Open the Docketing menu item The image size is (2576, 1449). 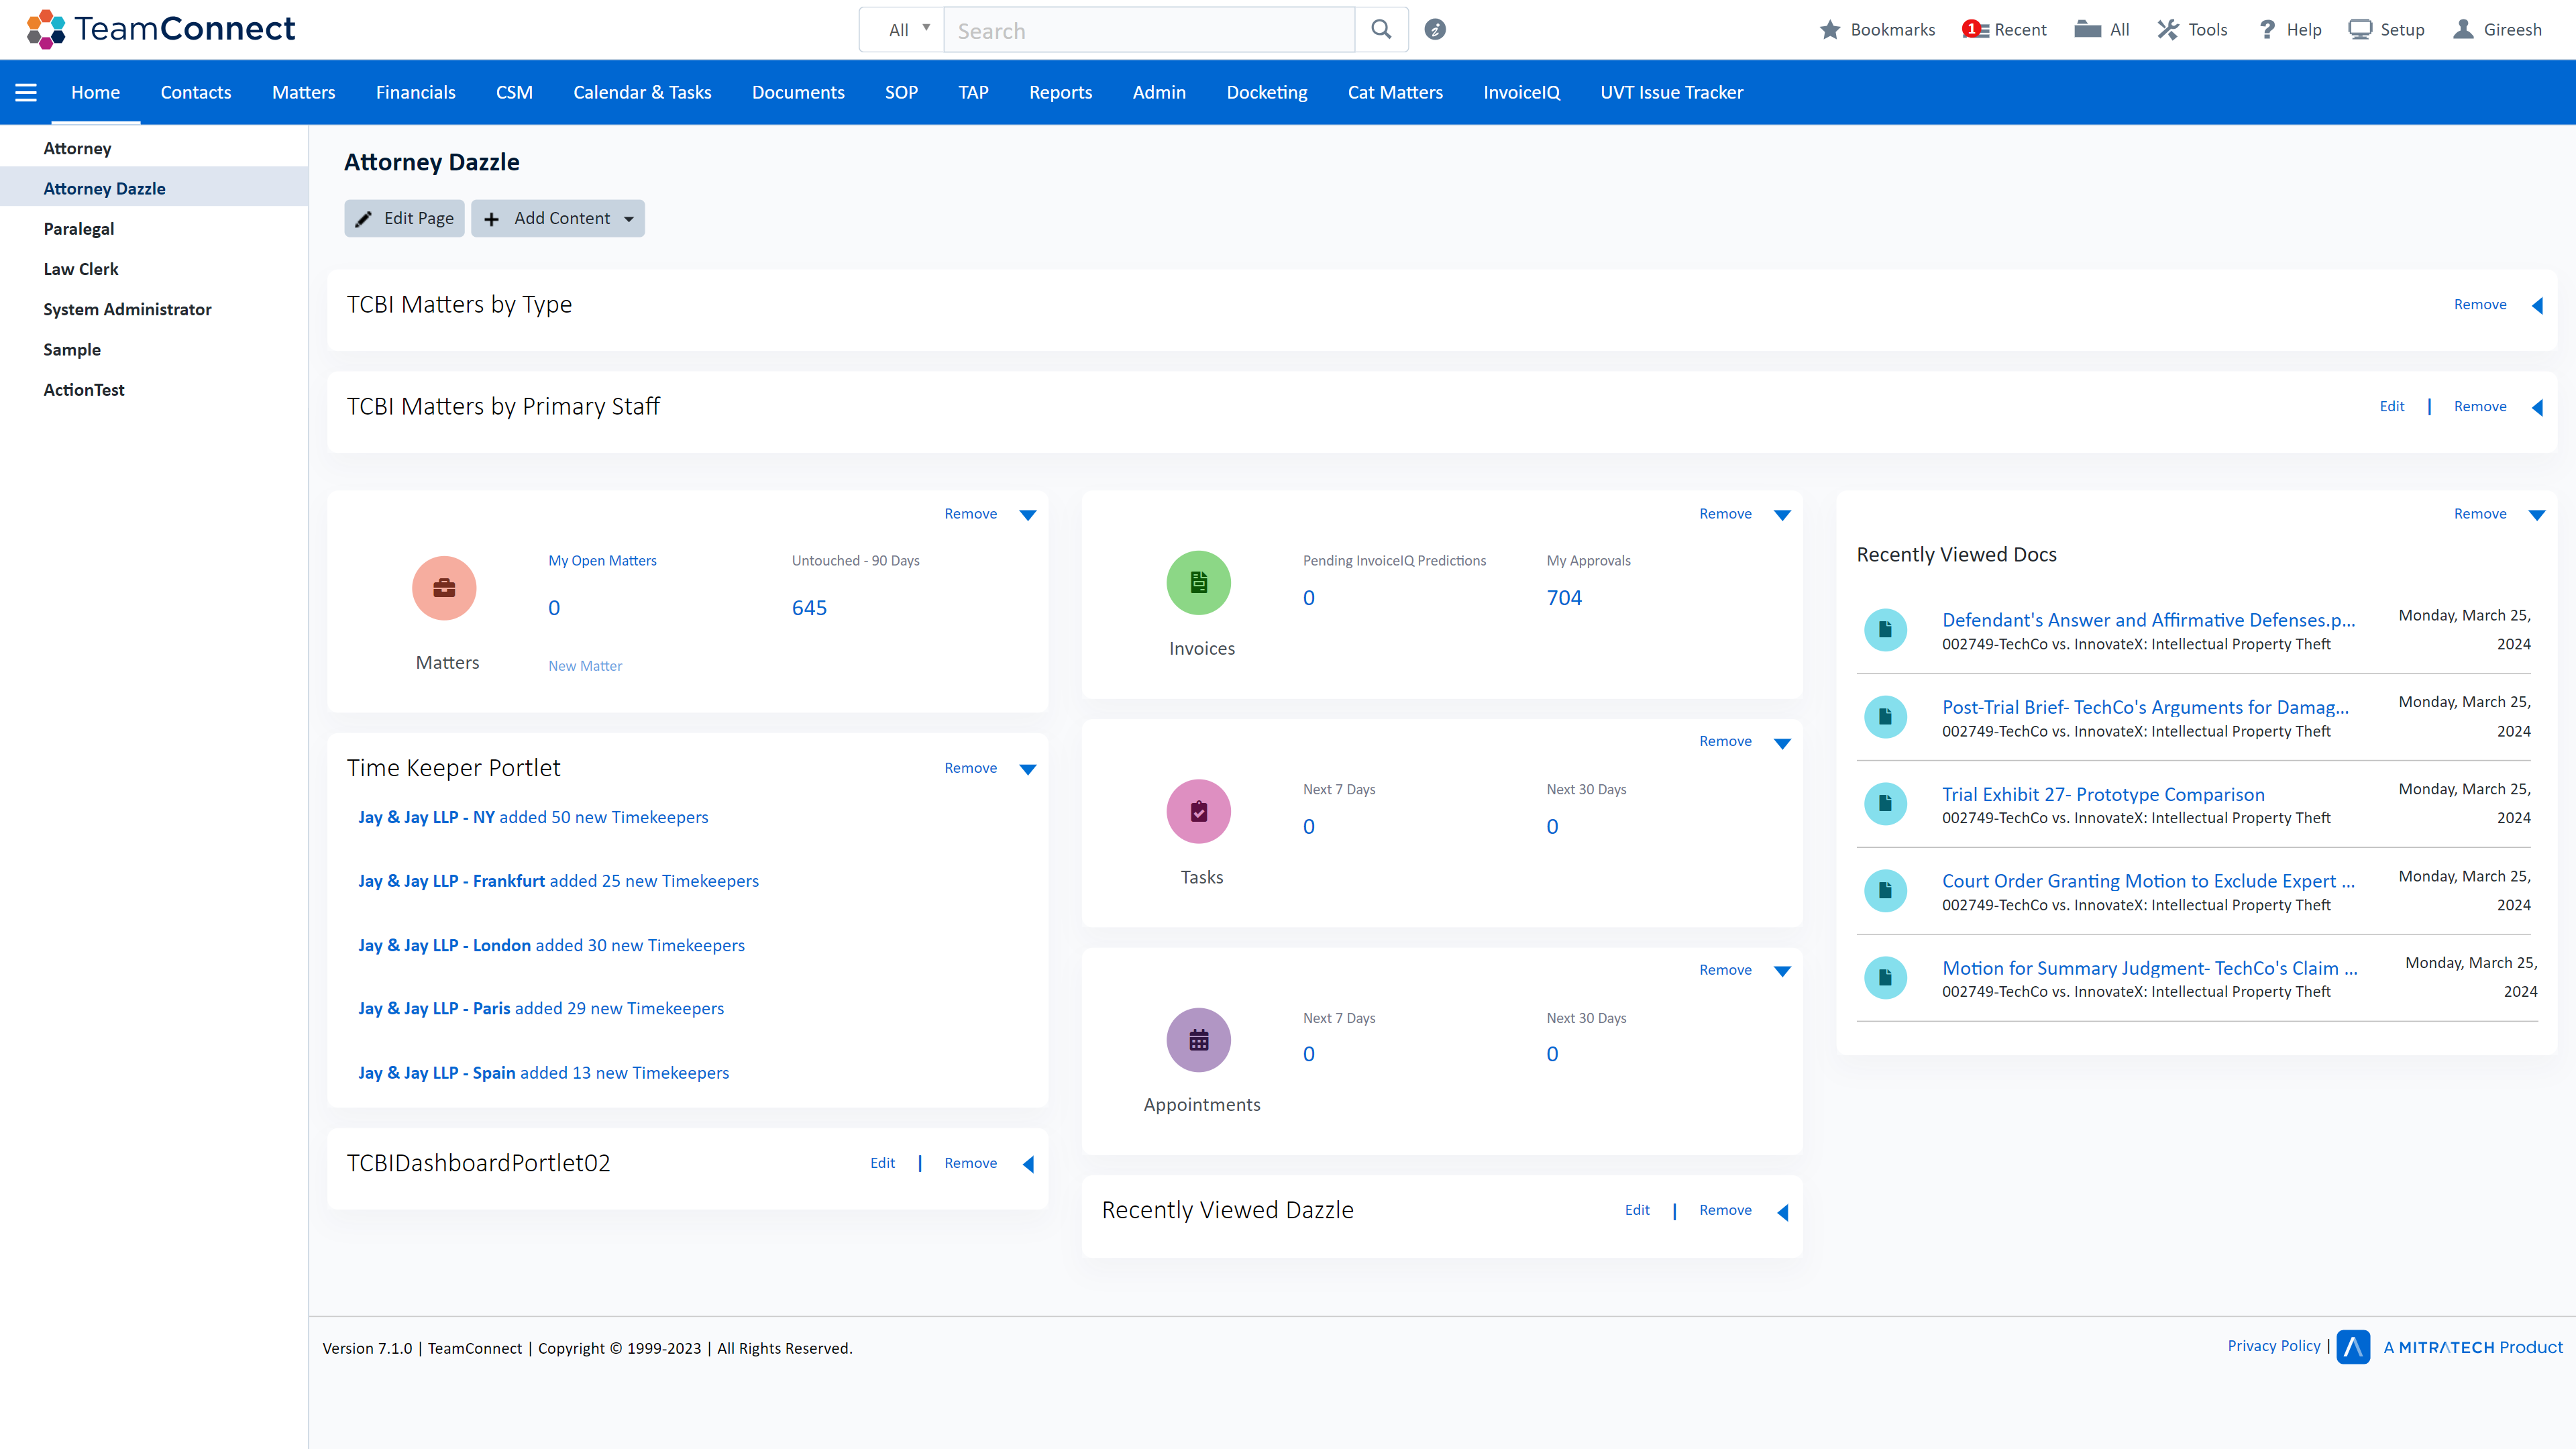click(1266, 92)
